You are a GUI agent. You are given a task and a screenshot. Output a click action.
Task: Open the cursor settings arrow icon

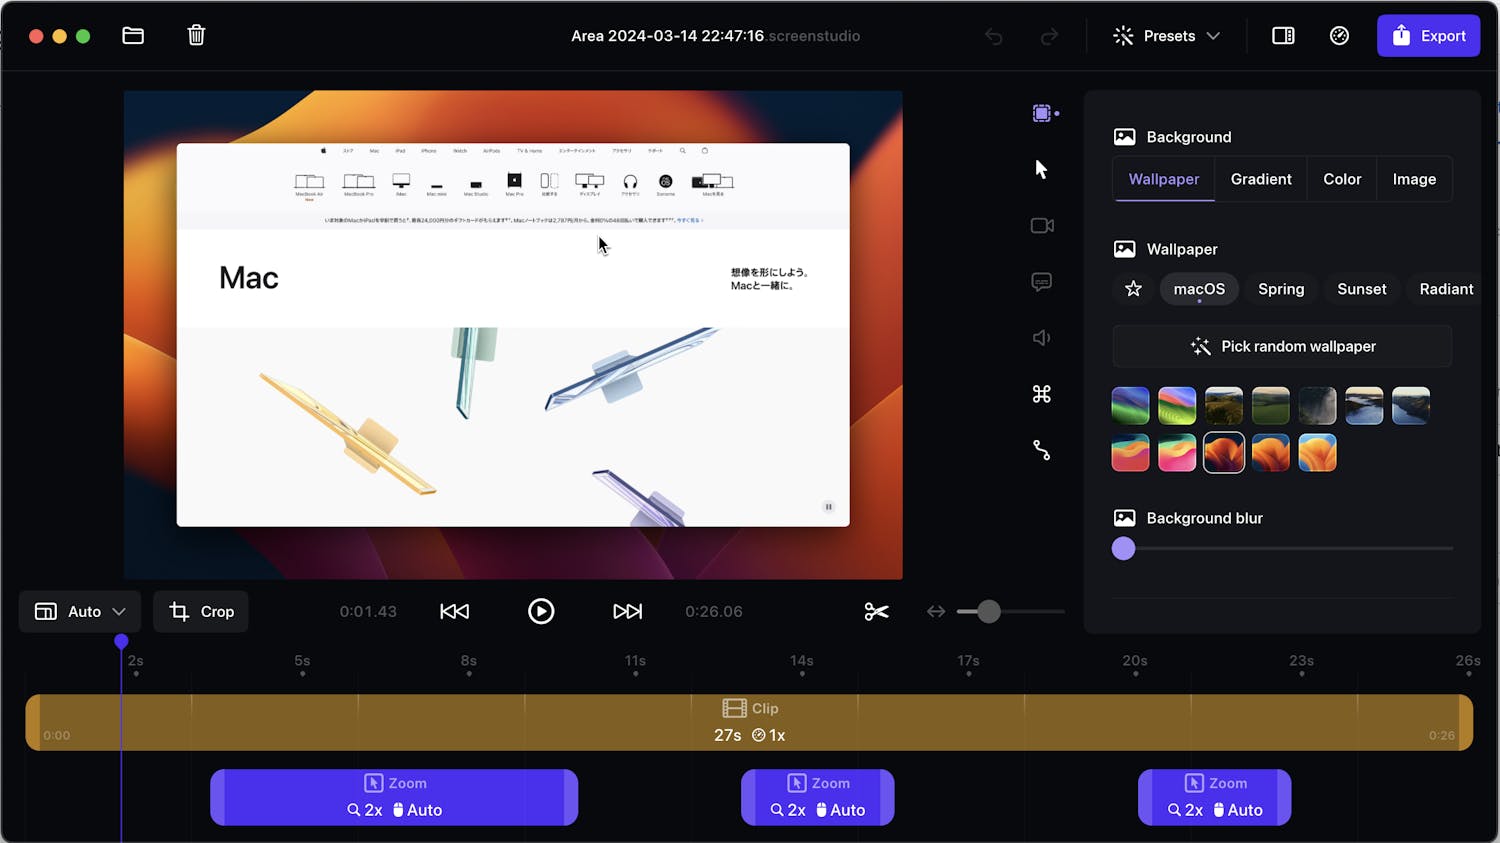(1041, 169)
